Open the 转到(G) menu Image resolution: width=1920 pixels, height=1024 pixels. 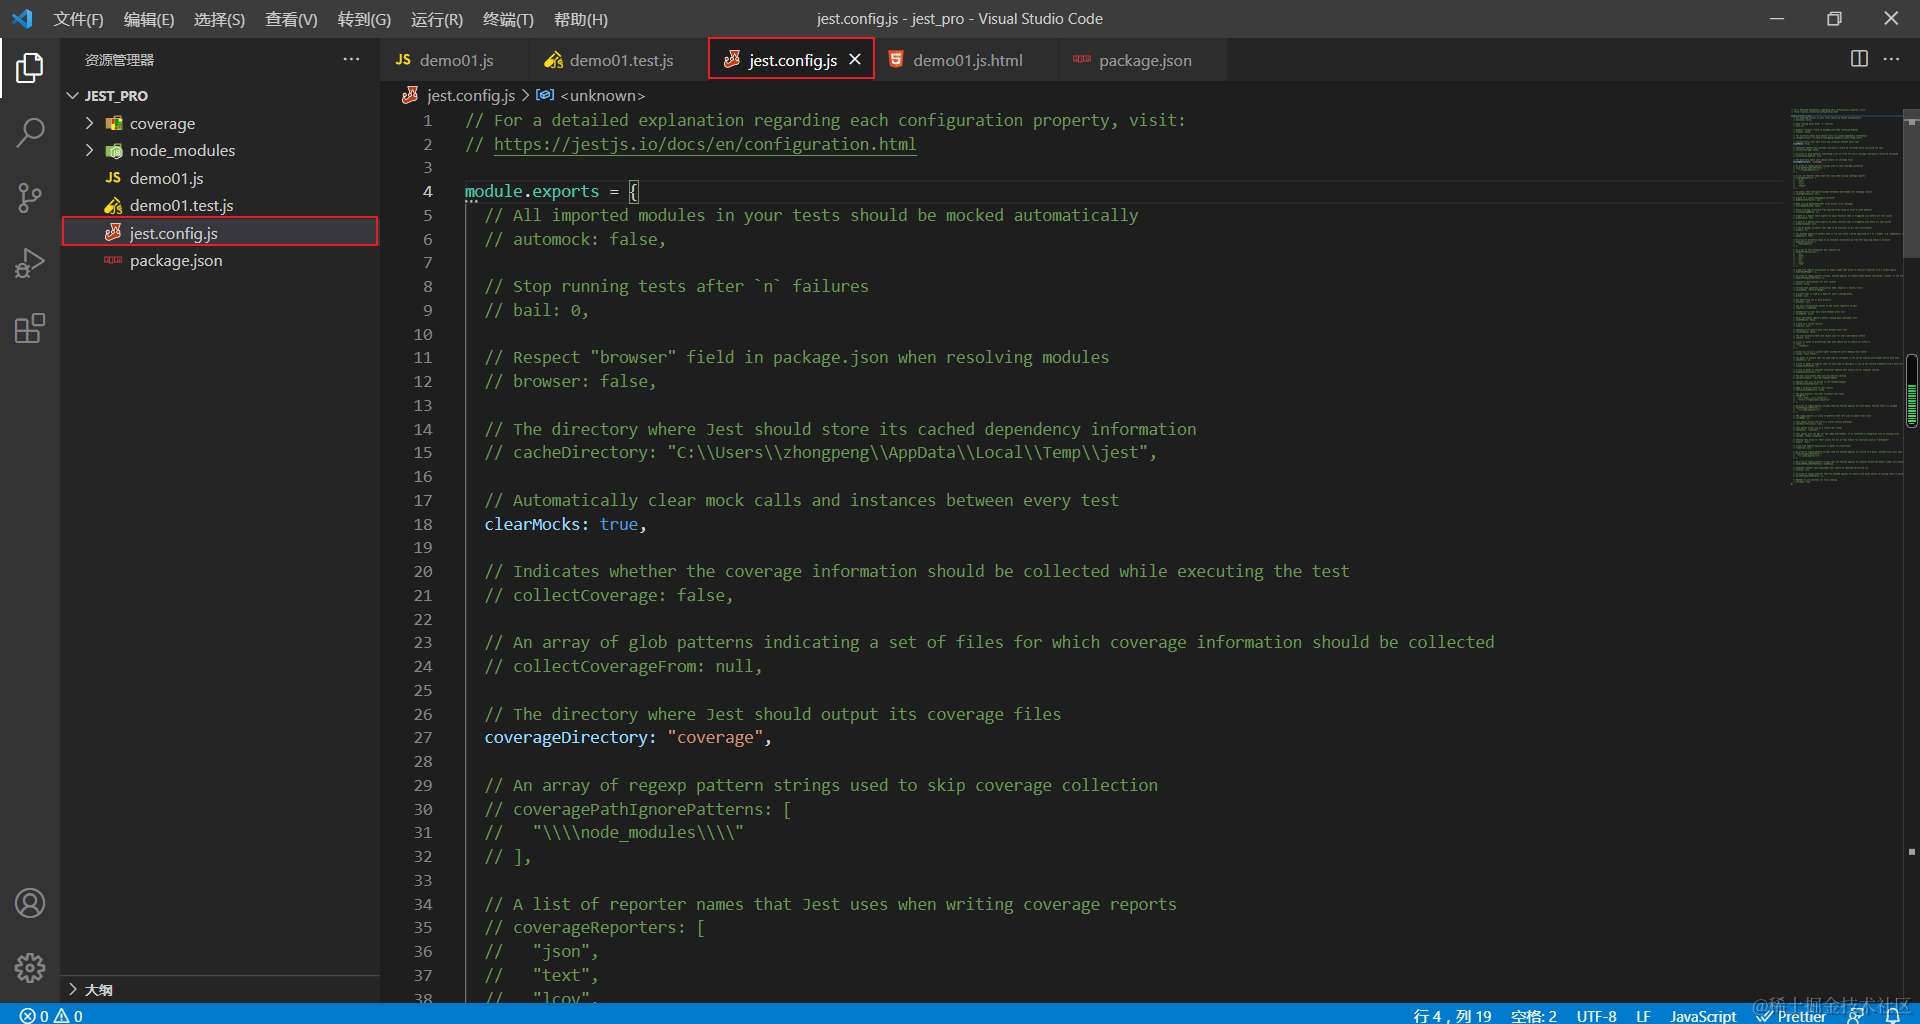pyautogui.click(x=364, y=19)
